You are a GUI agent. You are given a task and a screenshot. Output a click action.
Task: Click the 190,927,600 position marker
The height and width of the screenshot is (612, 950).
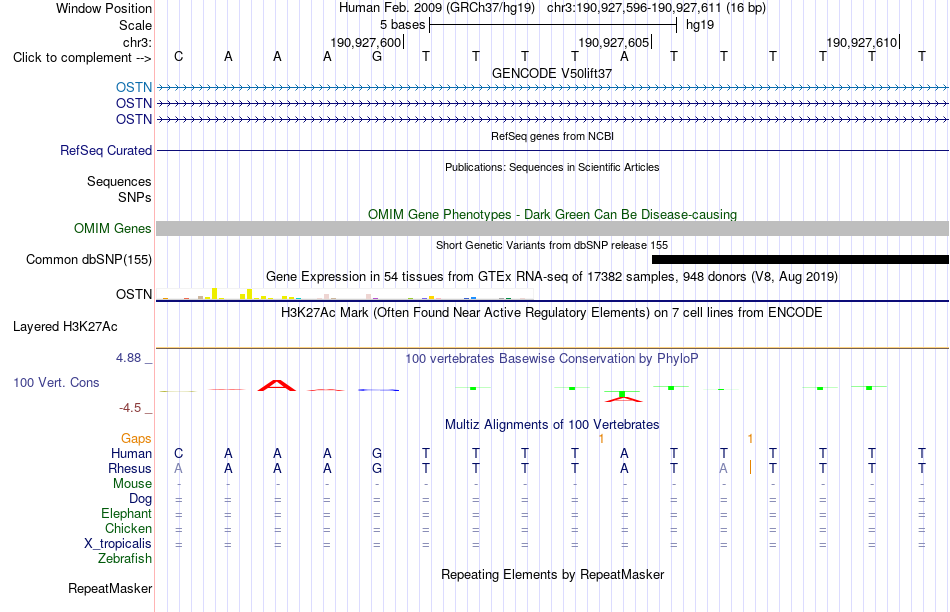pos(366,42)
